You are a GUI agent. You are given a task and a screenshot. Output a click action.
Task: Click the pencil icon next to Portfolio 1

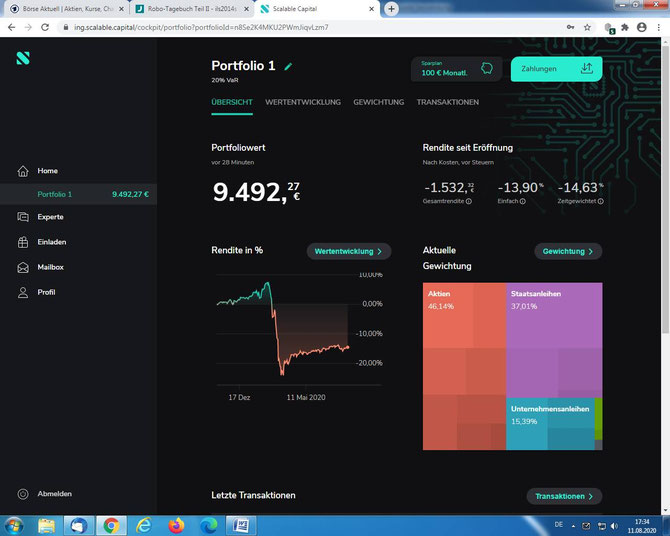(288, 66)
